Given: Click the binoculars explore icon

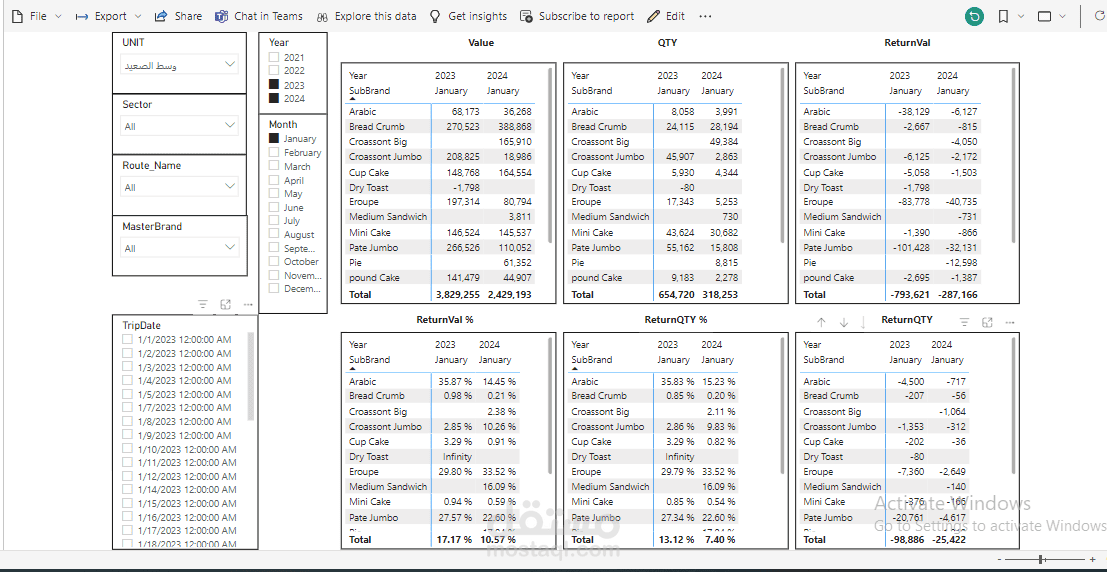Looking at the screenshot, I should click(323, 16).
